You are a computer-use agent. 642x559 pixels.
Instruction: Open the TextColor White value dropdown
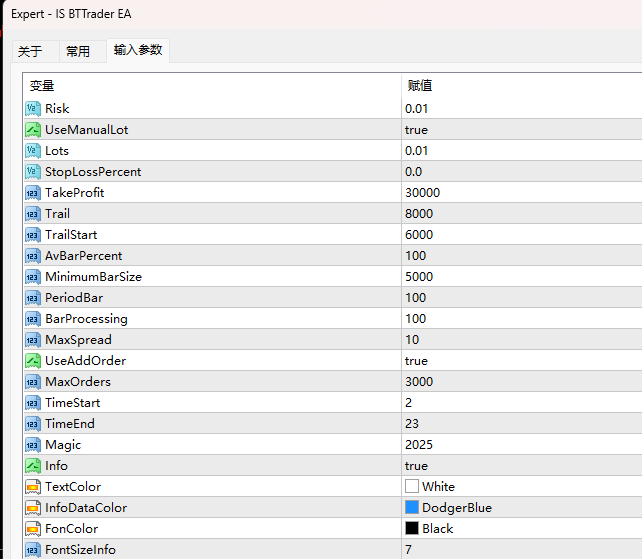(522, 487)
